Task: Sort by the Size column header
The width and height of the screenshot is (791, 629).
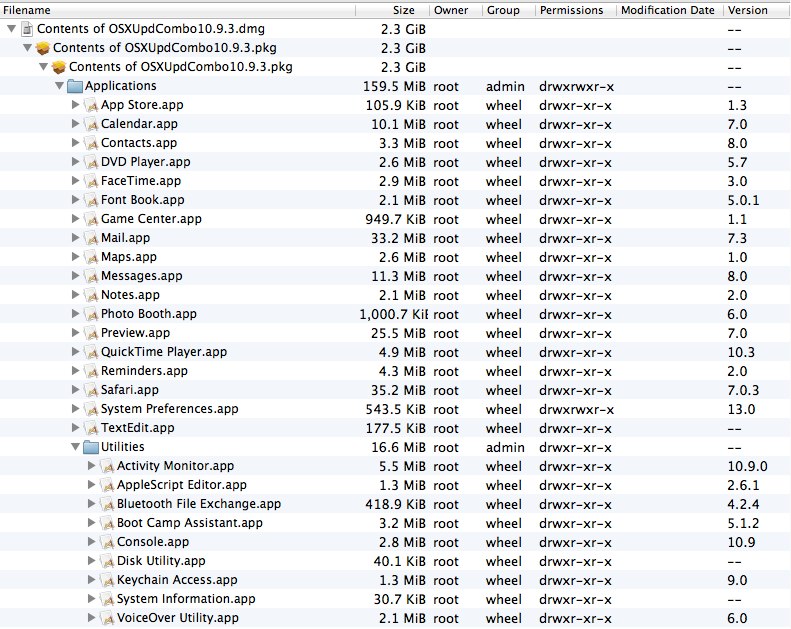Action: click(x=392, y=10)
